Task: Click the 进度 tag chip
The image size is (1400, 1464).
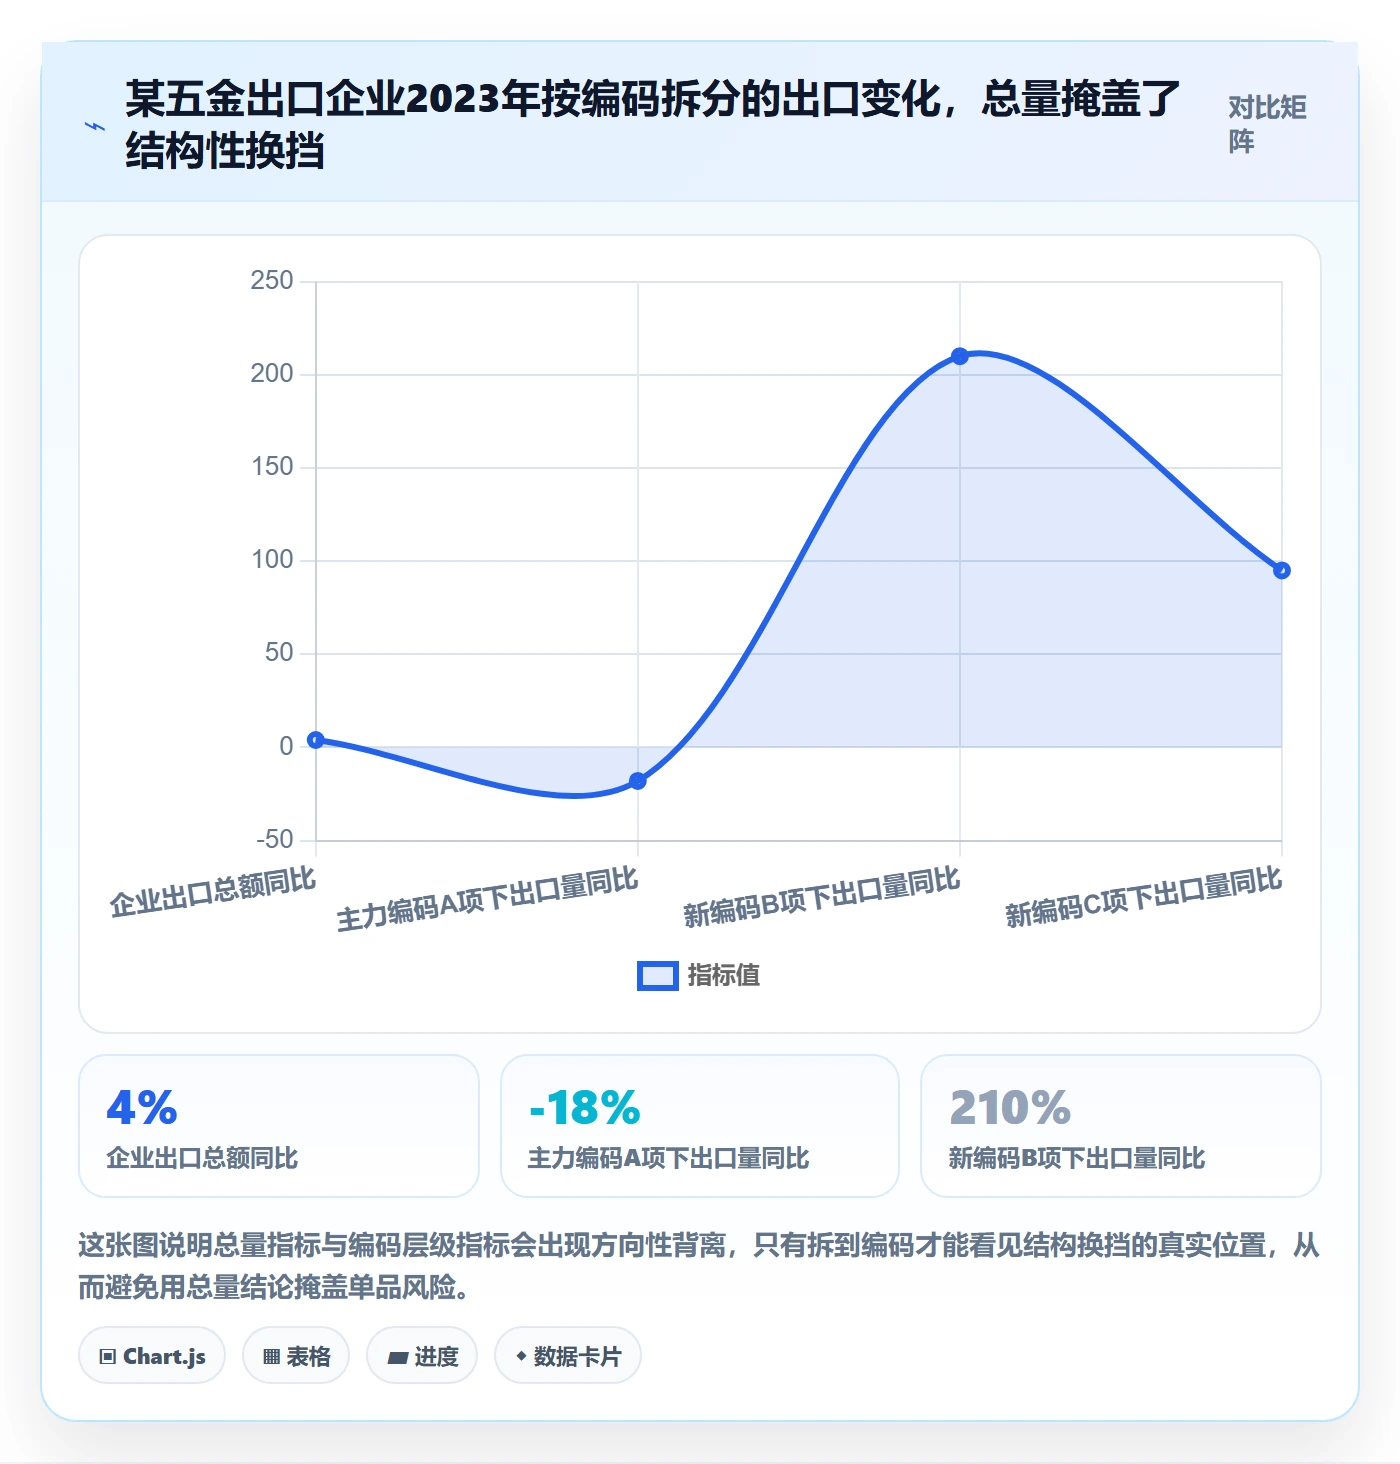Action: click(422, 1356)
